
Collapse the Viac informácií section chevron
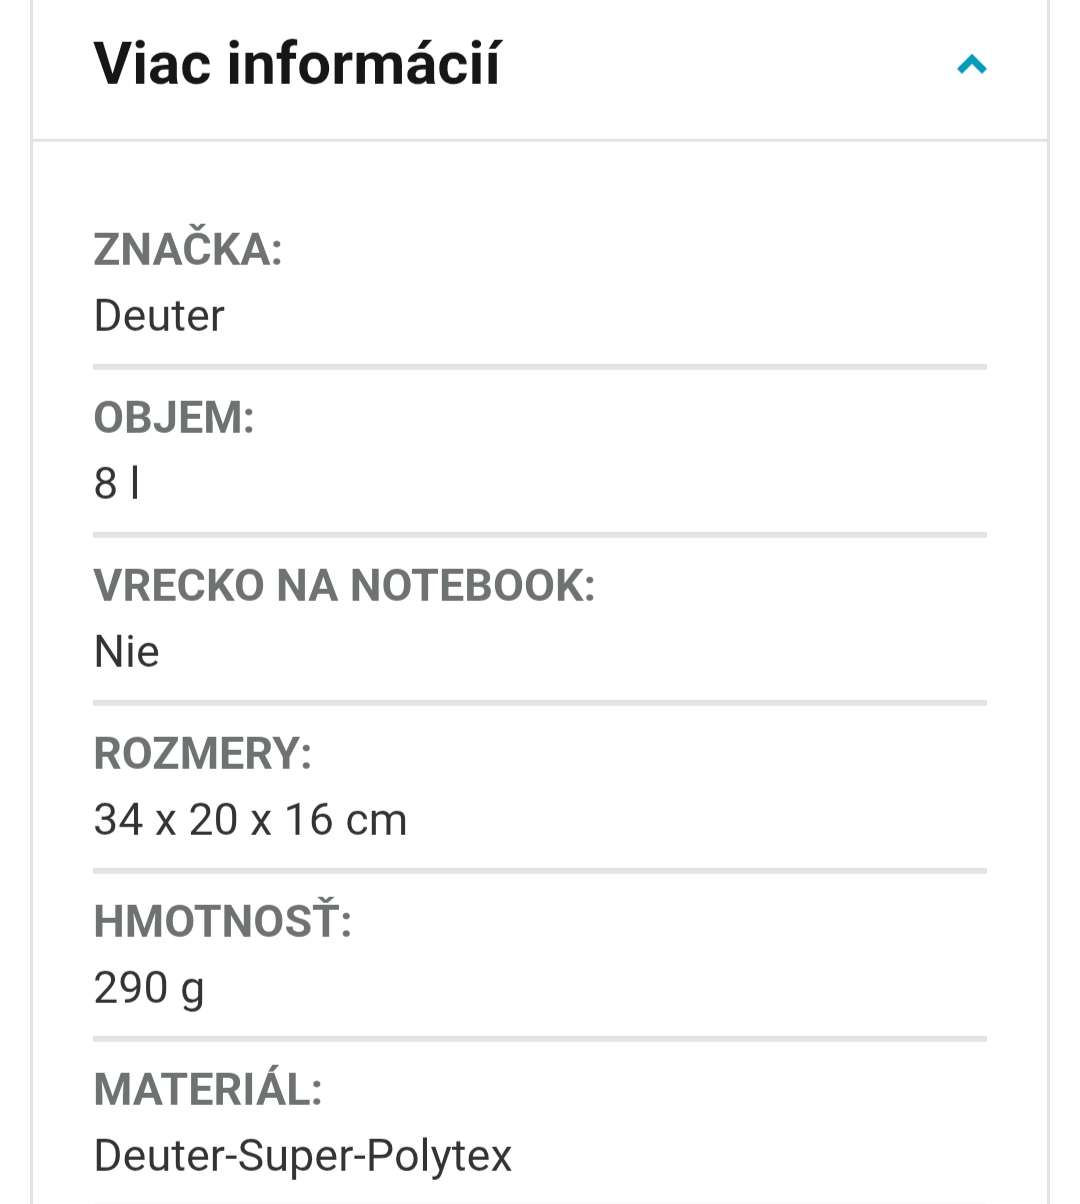pos(971,66)
